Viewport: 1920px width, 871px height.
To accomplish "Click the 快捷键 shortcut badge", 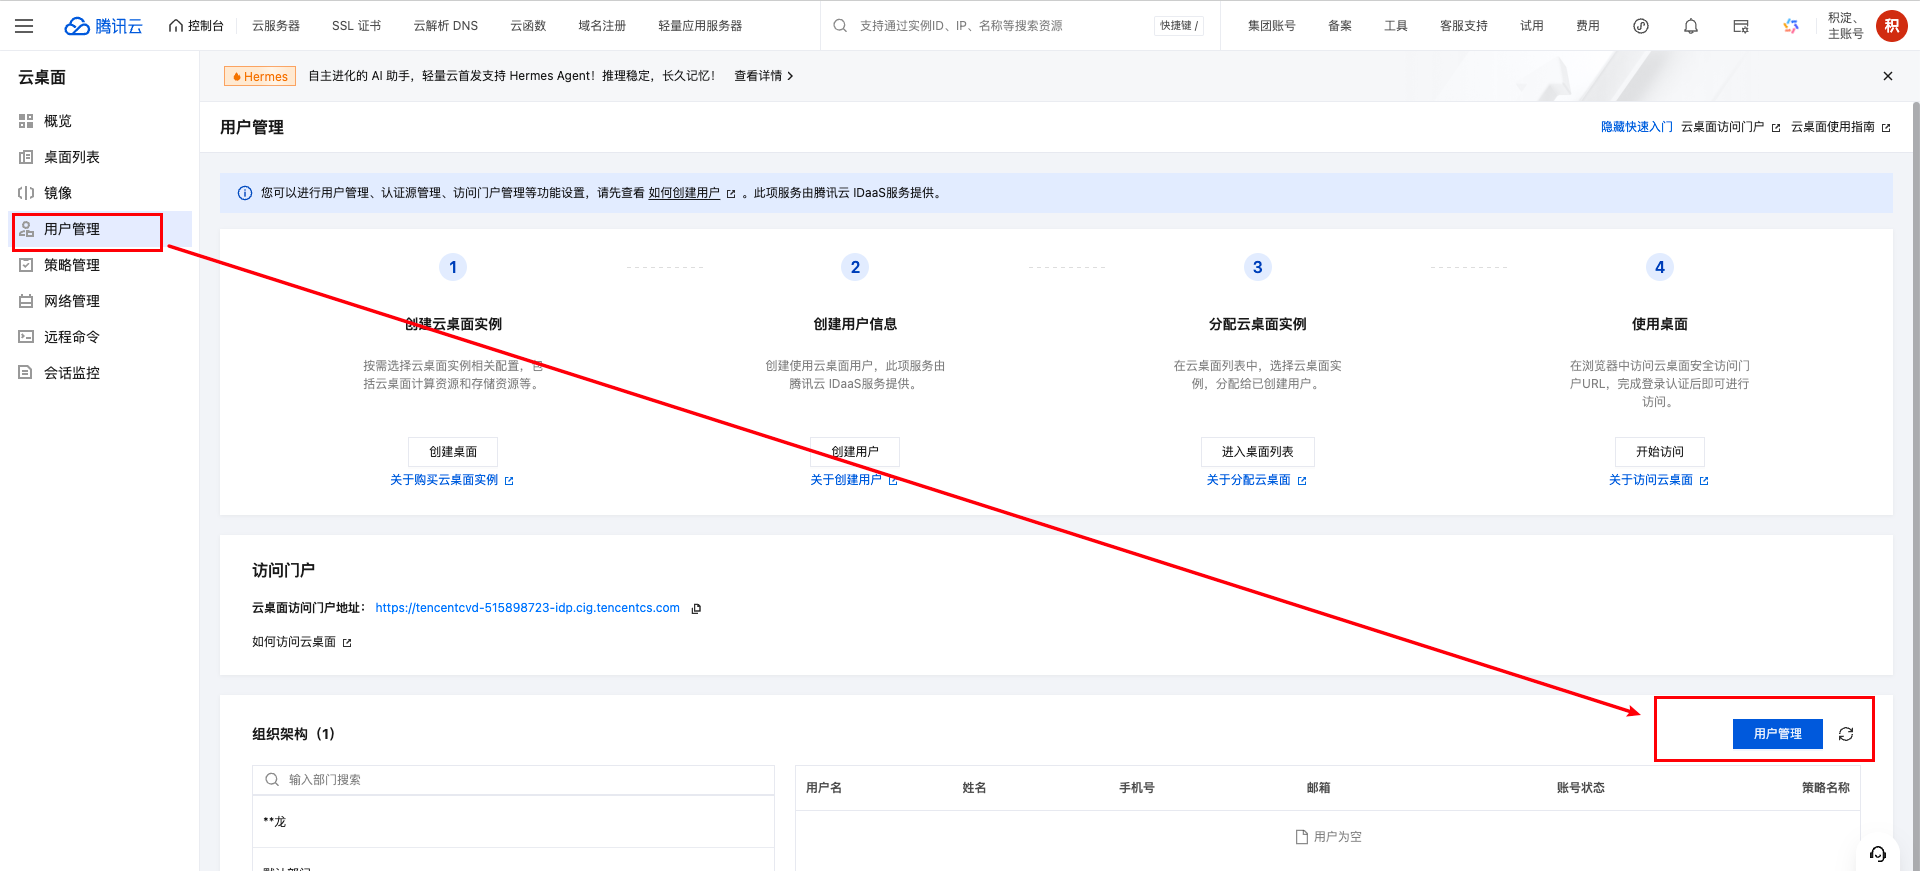I will [x=1179, y=26].
